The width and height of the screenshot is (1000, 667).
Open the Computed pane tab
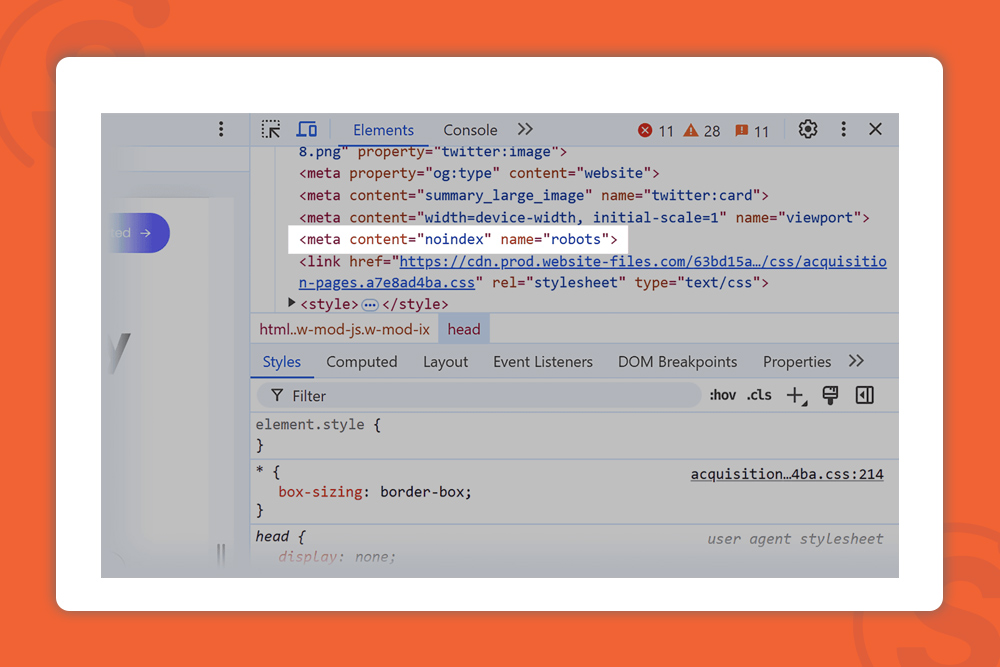362,362
